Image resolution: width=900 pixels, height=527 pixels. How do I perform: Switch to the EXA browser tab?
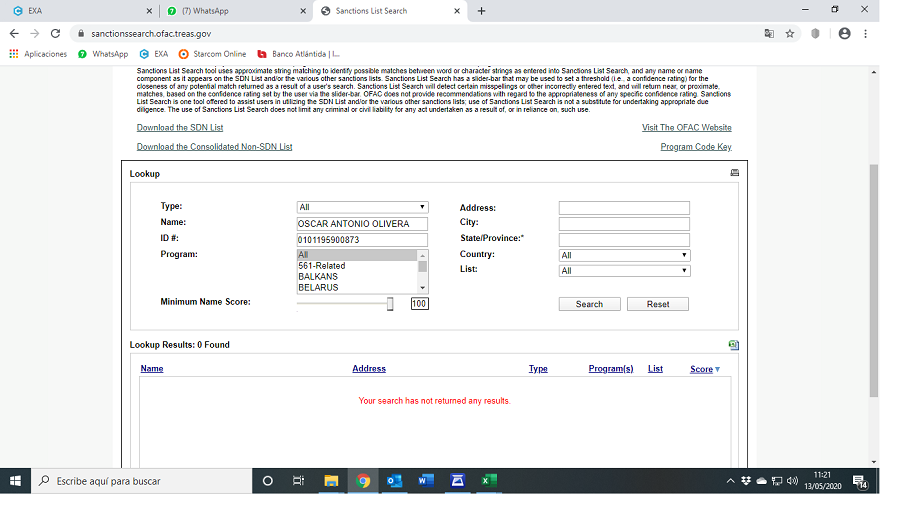pyautogui.click(x=80, y=11)
